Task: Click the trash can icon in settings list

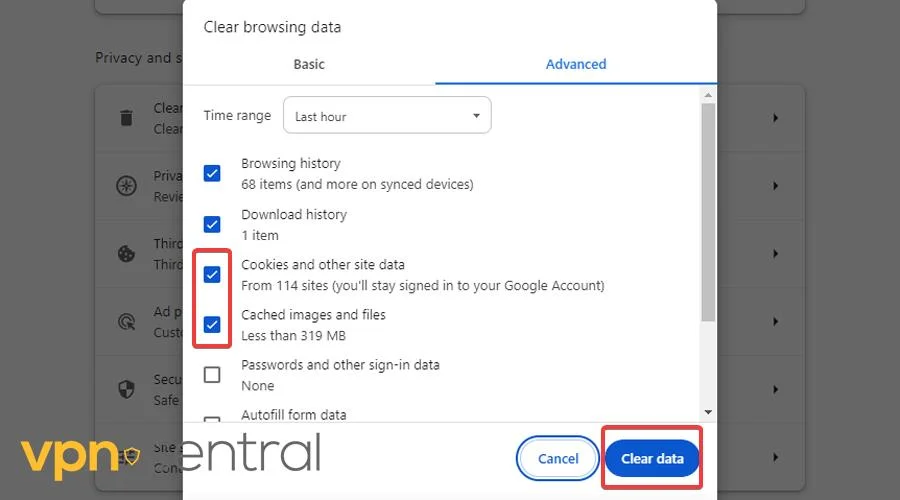Action: pyautogui.click(x=126, y=118)
